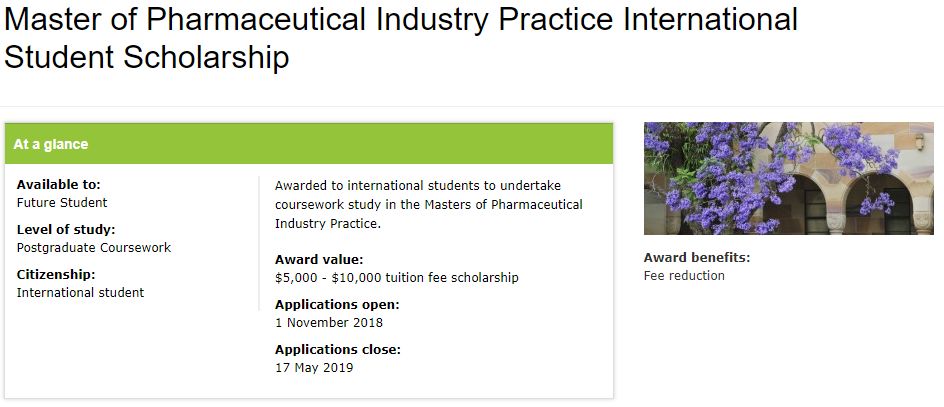Click the "Applications close:" label
944x407 pixels.
pyautogui.click(x=338, y=350)
